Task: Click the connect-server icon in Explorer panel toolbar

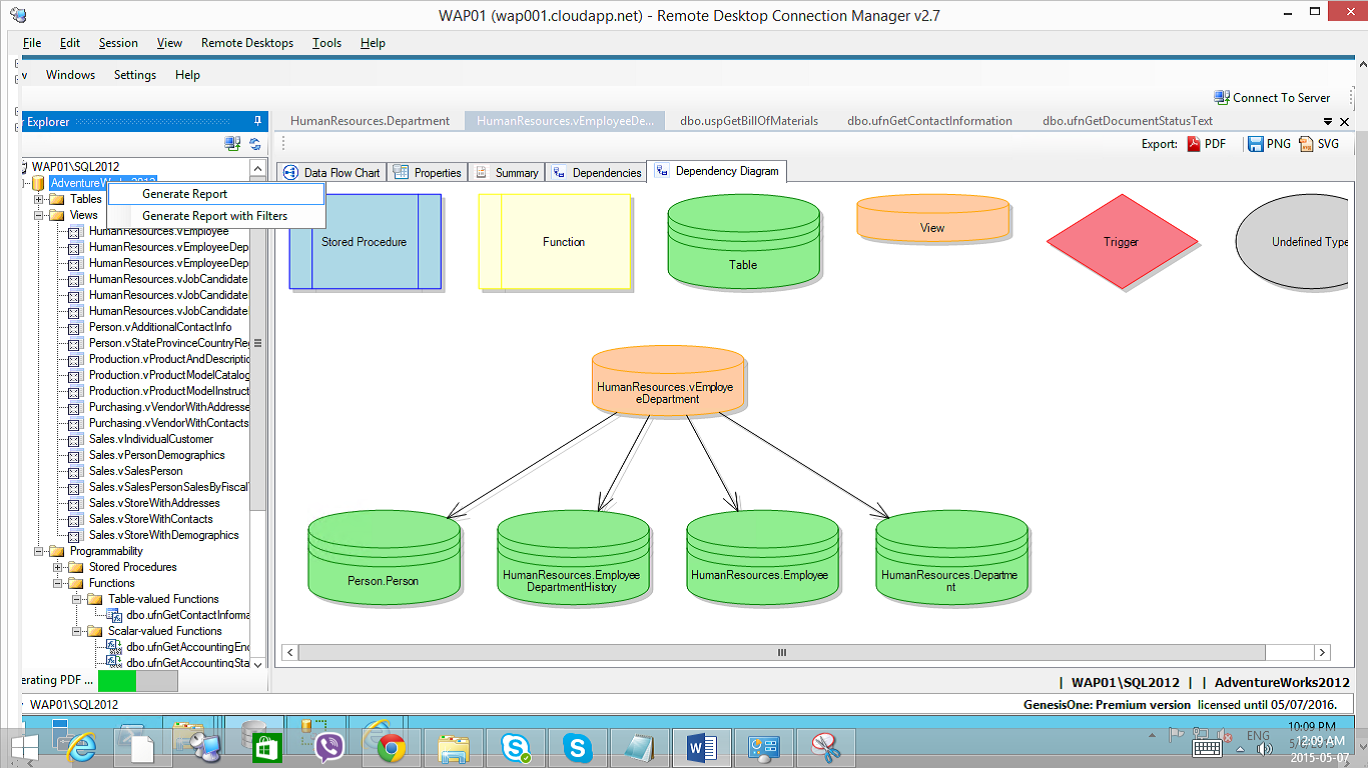Action: [233, 144]
